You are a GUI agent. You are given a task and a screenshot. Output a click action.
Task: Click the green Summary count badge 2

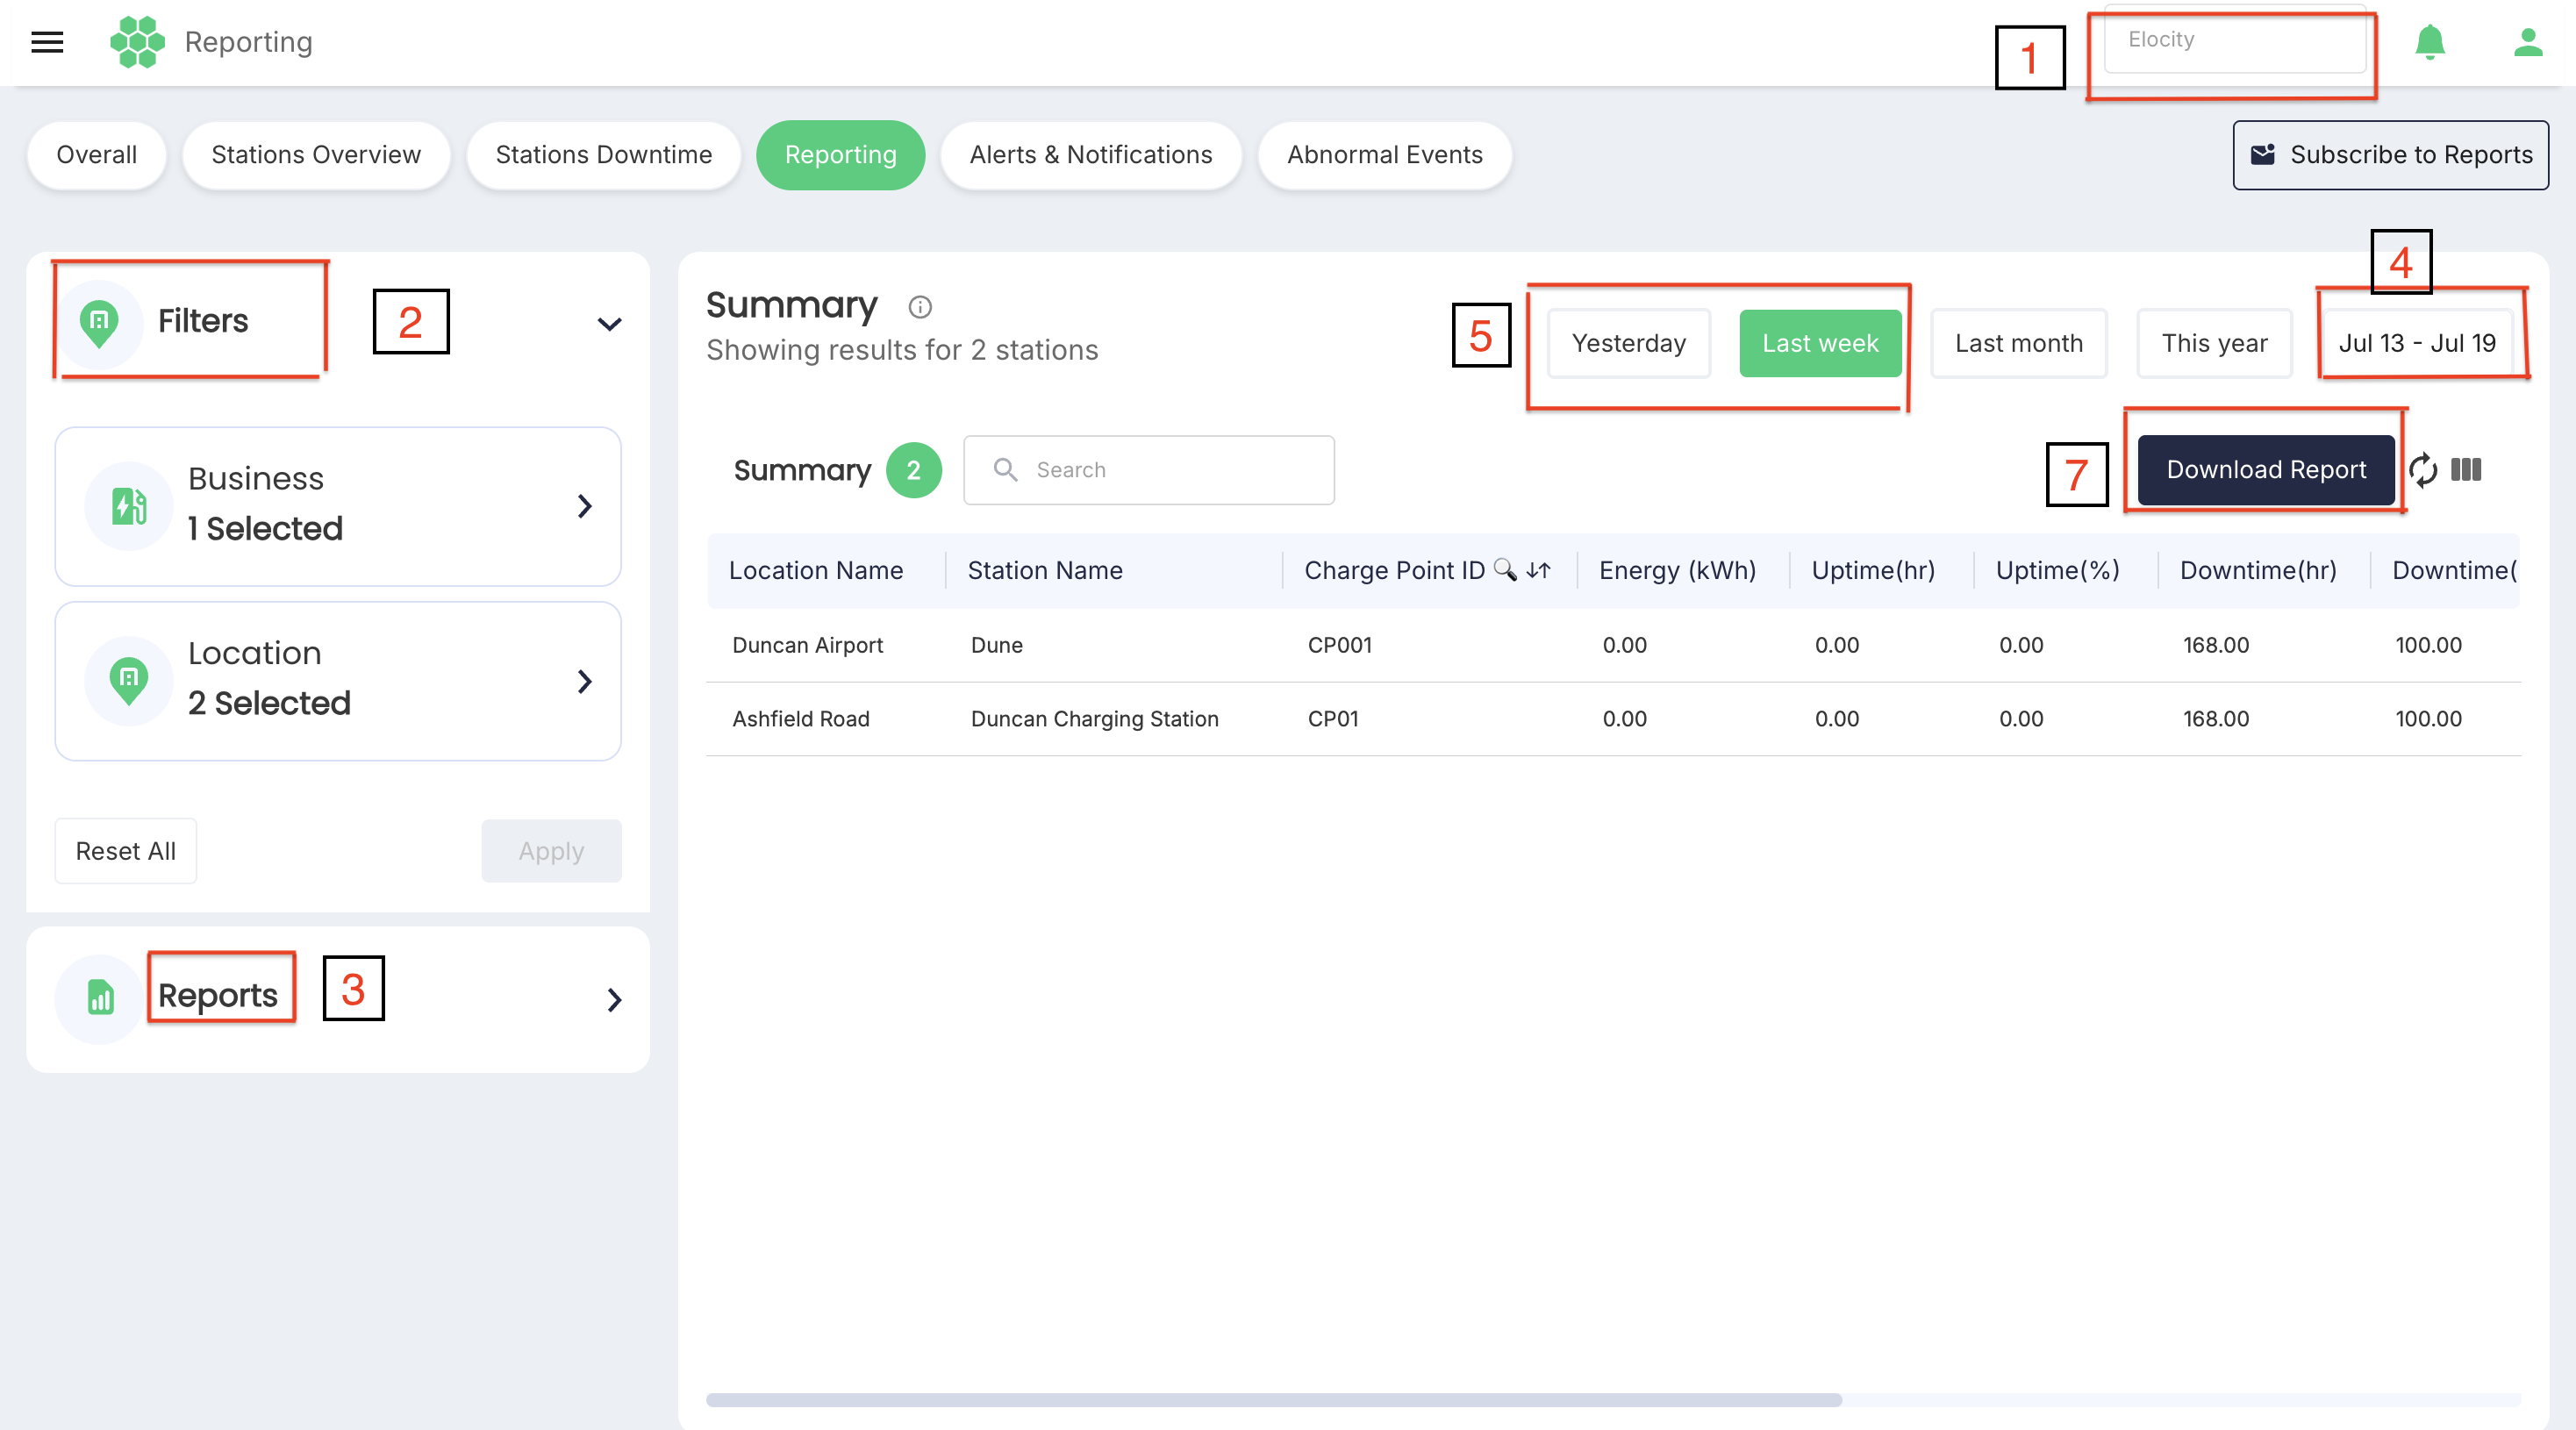(913, 470)
